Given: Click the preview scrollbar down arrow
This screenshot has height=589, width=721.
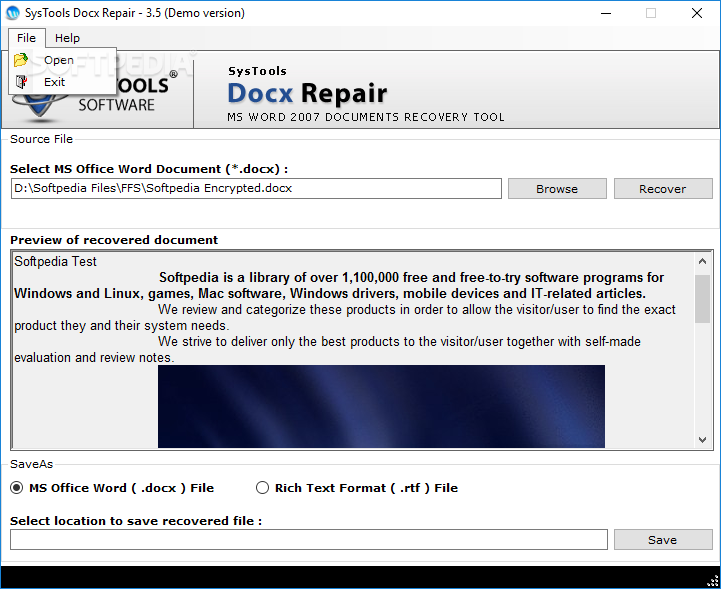Looking at the screenshot, I should coord(702,440).
